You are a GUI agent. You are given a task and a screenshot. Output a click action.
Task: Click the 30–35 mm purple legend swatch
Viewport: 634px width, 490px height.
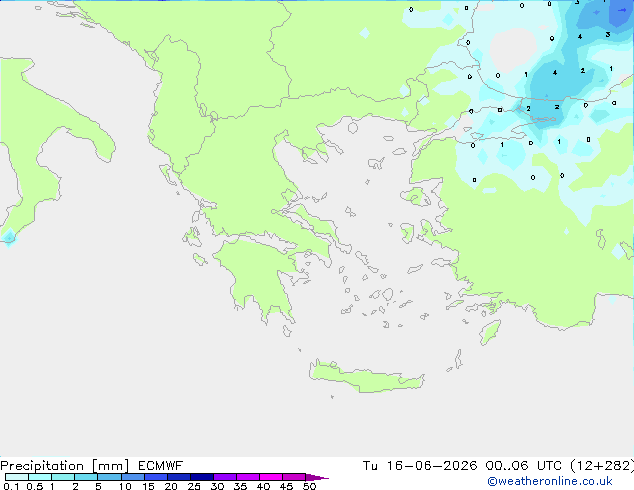pyautogui.click(x=225, y=477)
